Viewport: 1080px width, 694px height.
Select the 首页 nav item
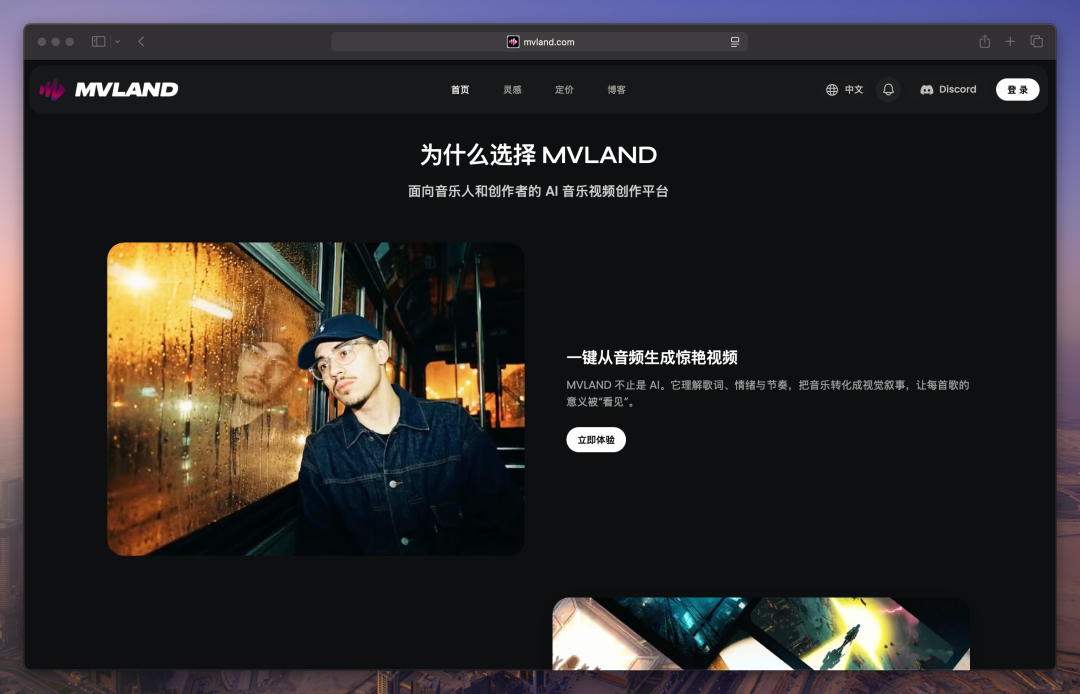click(460, 90)
